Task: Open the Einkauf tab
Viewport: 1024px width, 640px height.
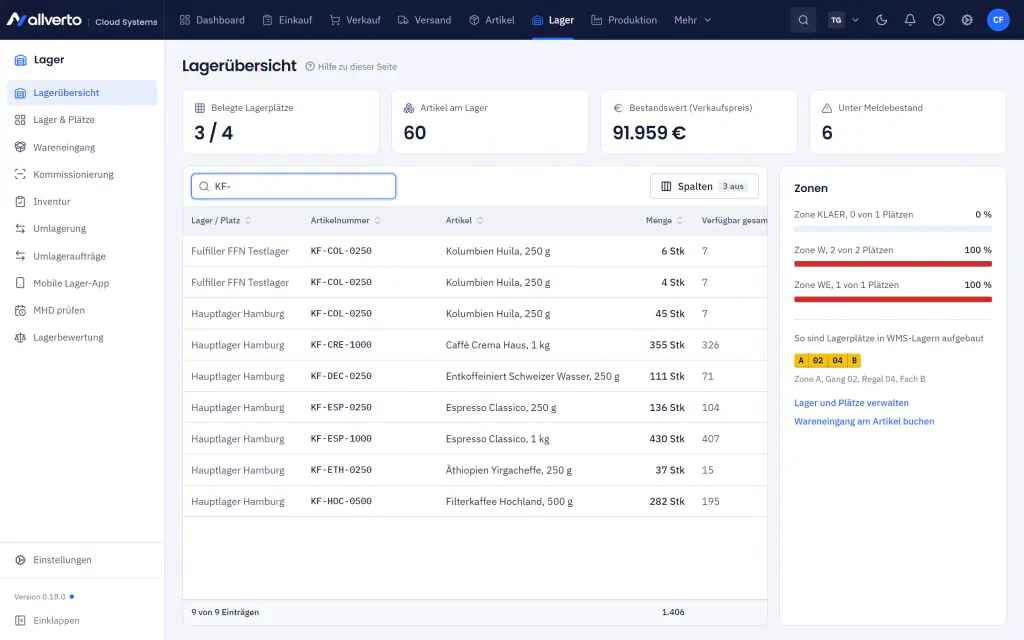Action: tap(287, 20)
